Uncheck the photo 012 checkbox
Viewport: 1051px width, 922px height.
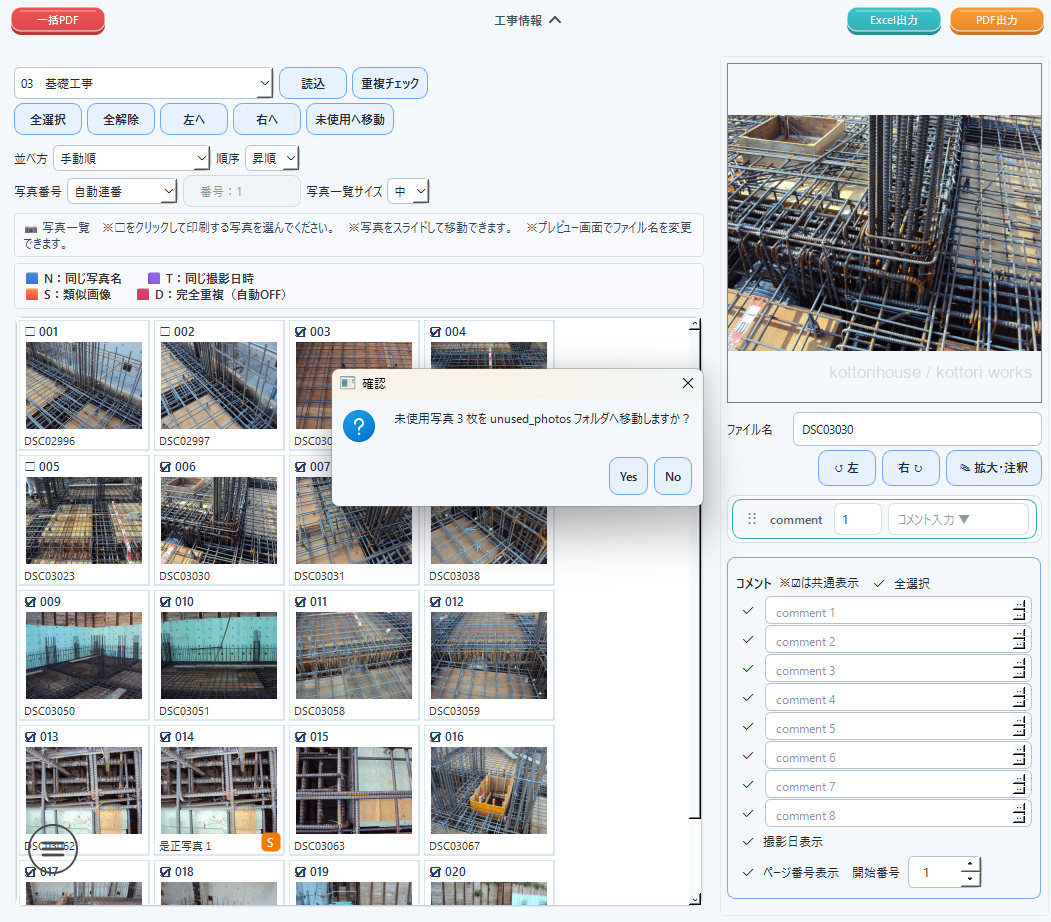436,602
